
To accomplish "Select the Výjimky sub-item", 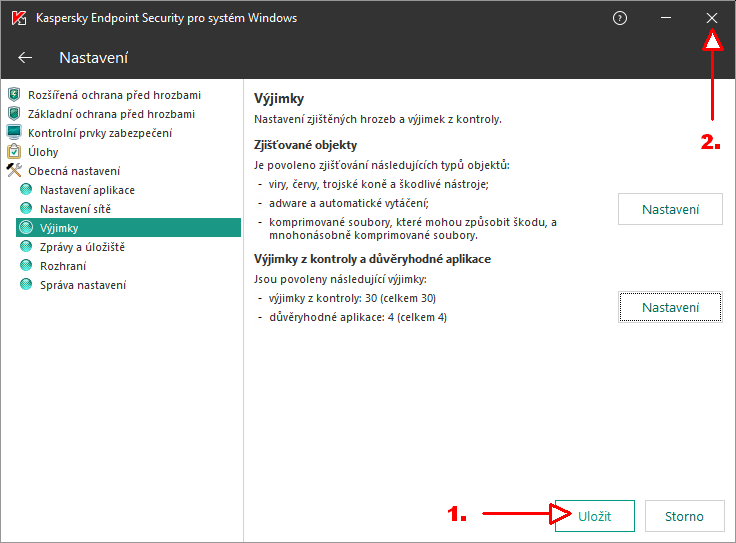I will coord(129,228).
